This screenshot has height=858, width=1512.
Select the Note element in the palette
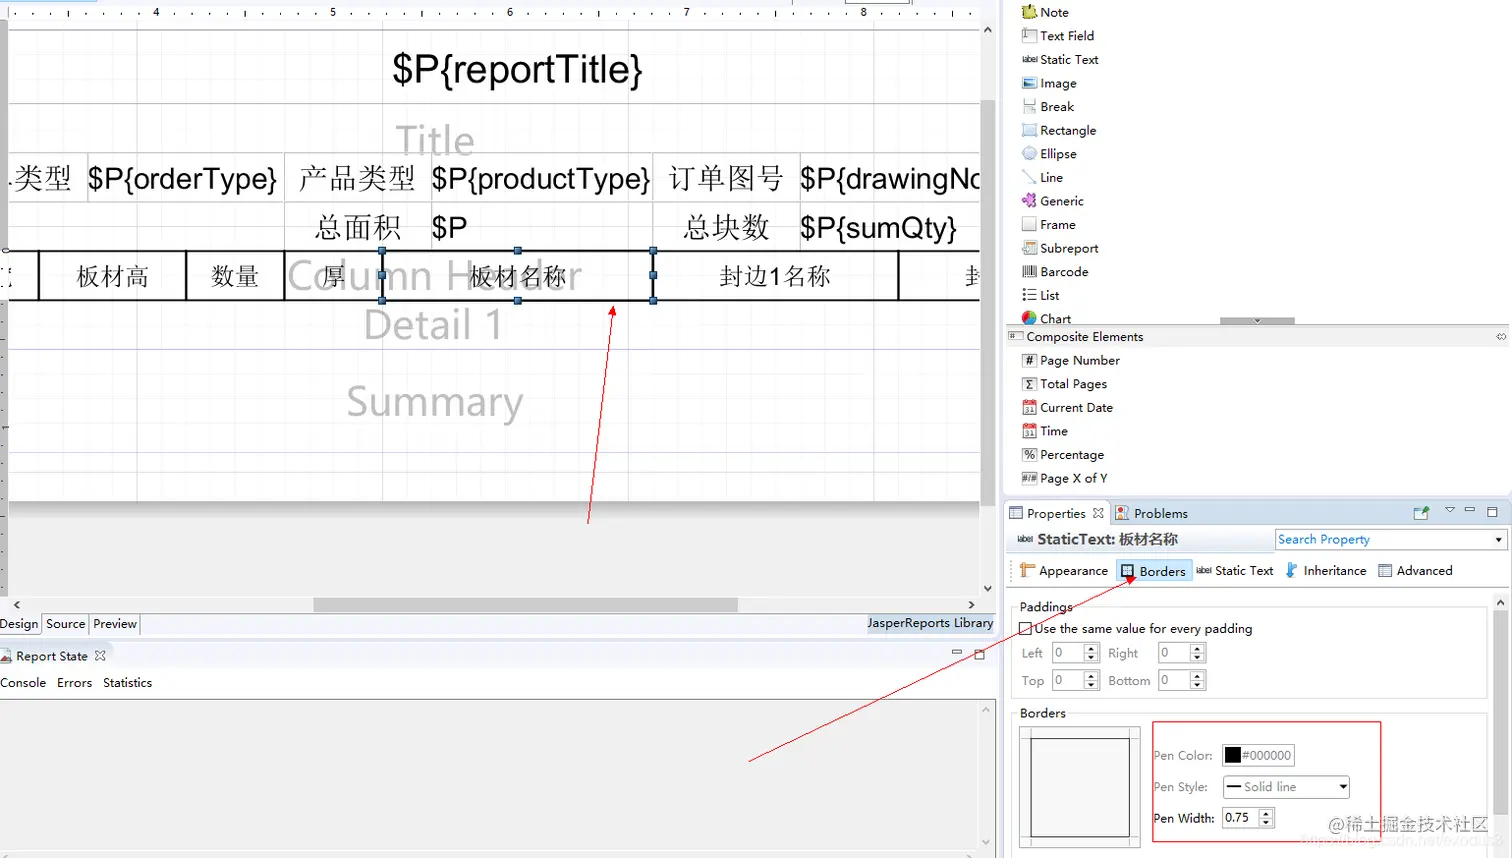coord(1045,12)
